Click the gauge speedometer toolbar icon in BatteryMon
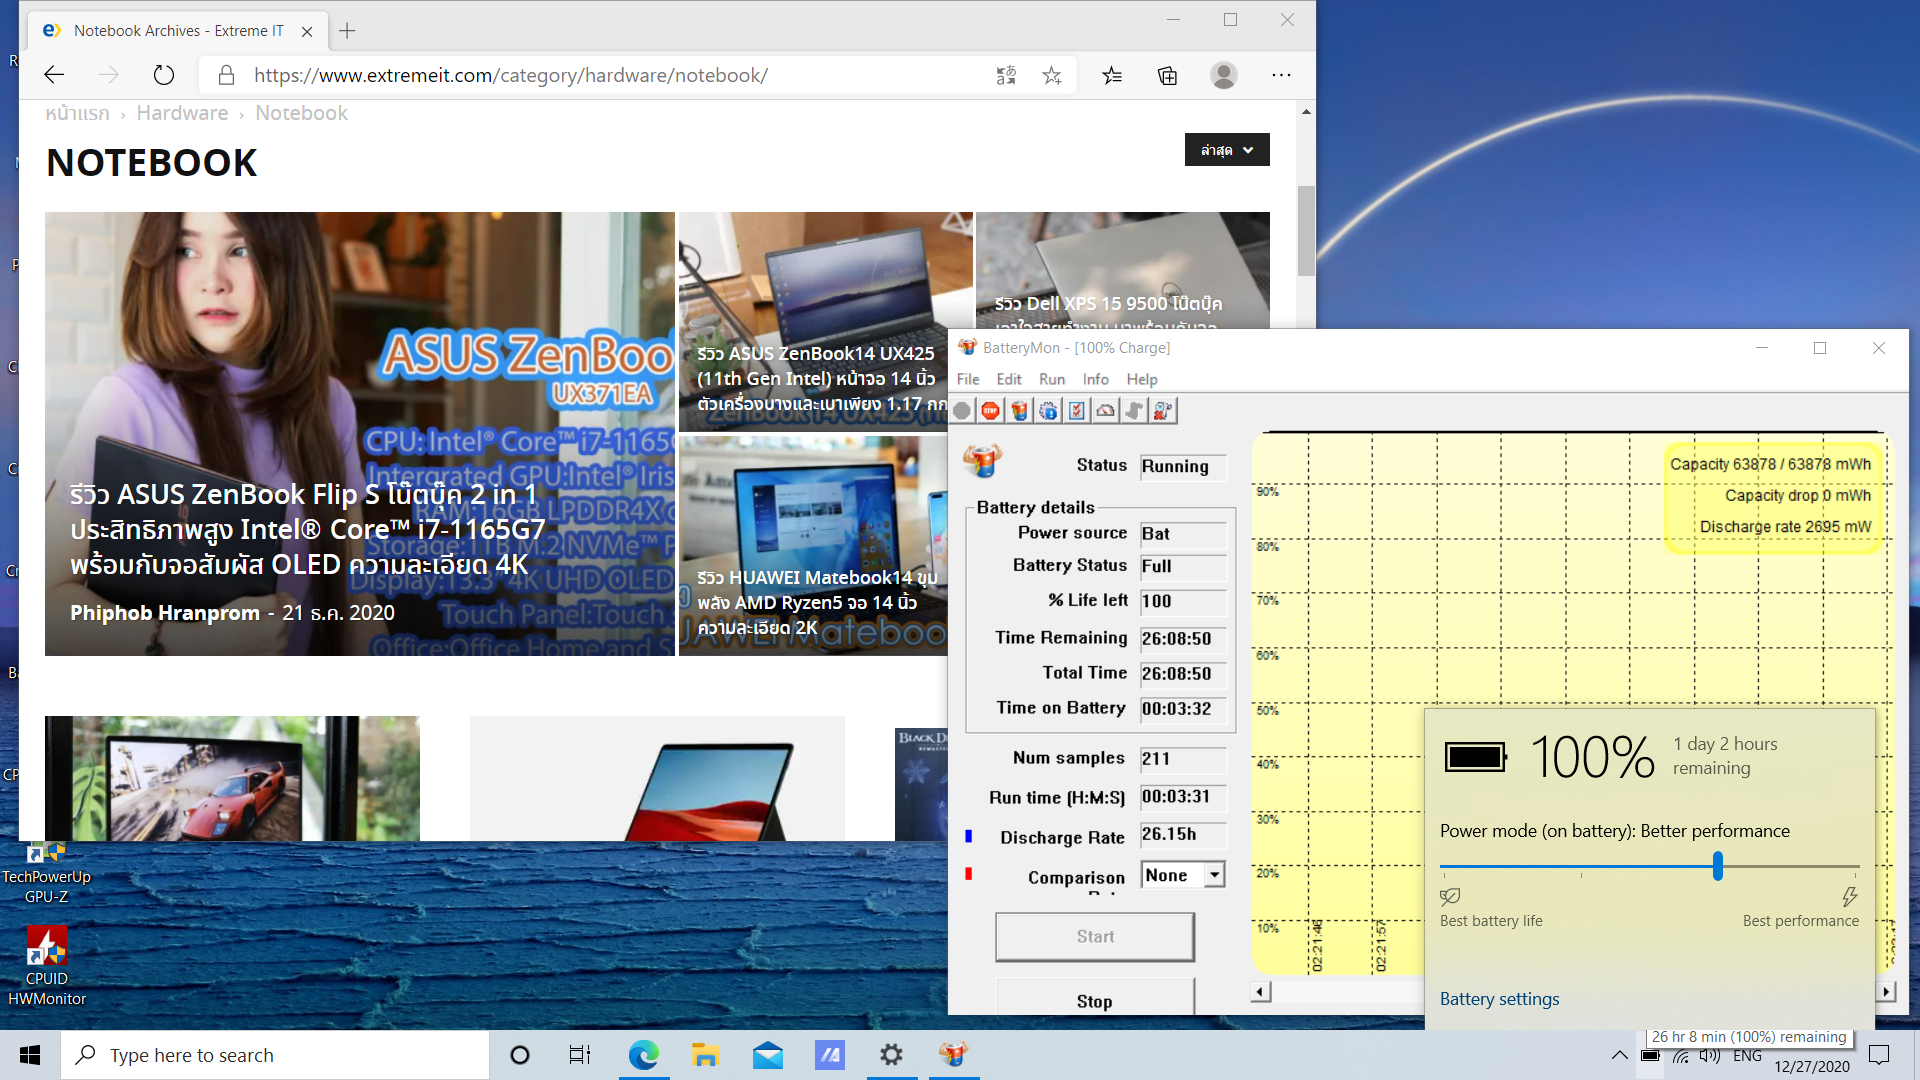 pos(1105,411)
